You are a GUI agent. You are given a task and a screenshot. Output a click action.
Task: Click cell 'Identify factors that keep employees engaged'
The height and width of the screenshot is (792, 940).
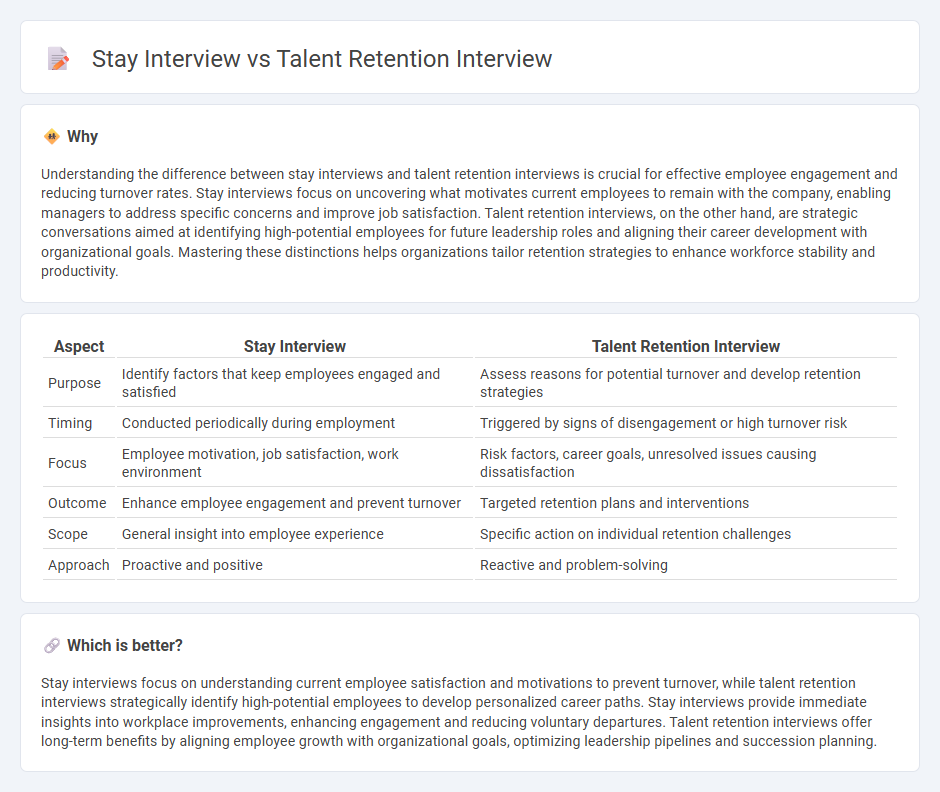click(x=294, y=383)
